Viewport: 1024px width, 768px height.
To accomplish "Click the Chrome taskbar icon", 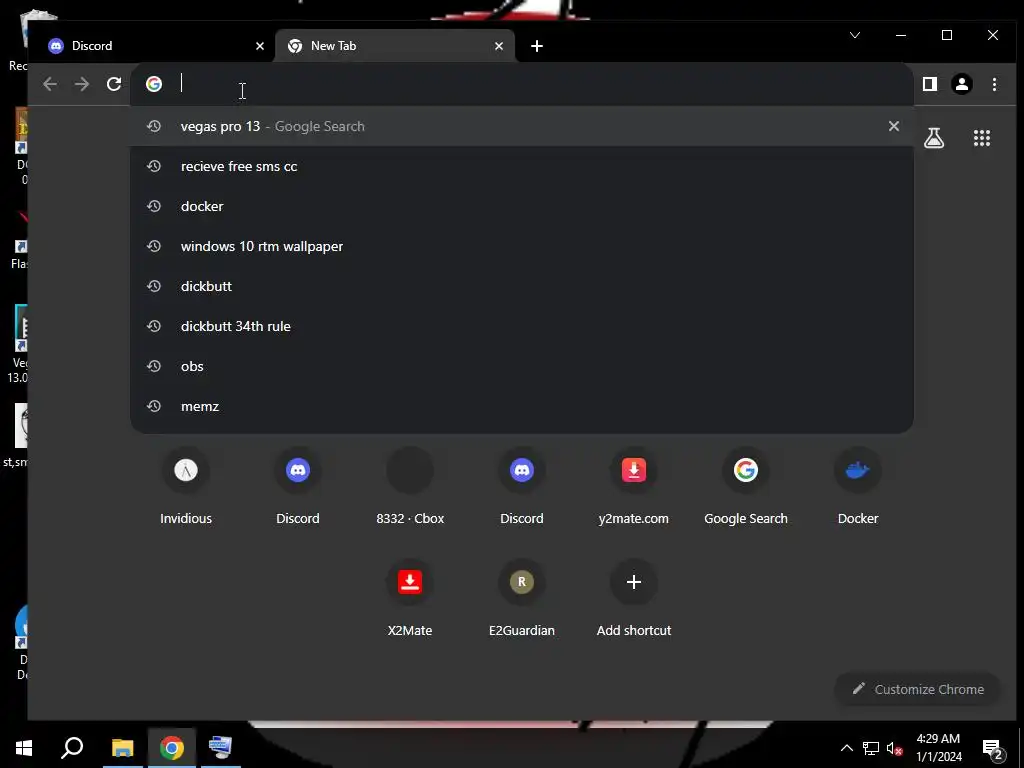I will (172, 748).
